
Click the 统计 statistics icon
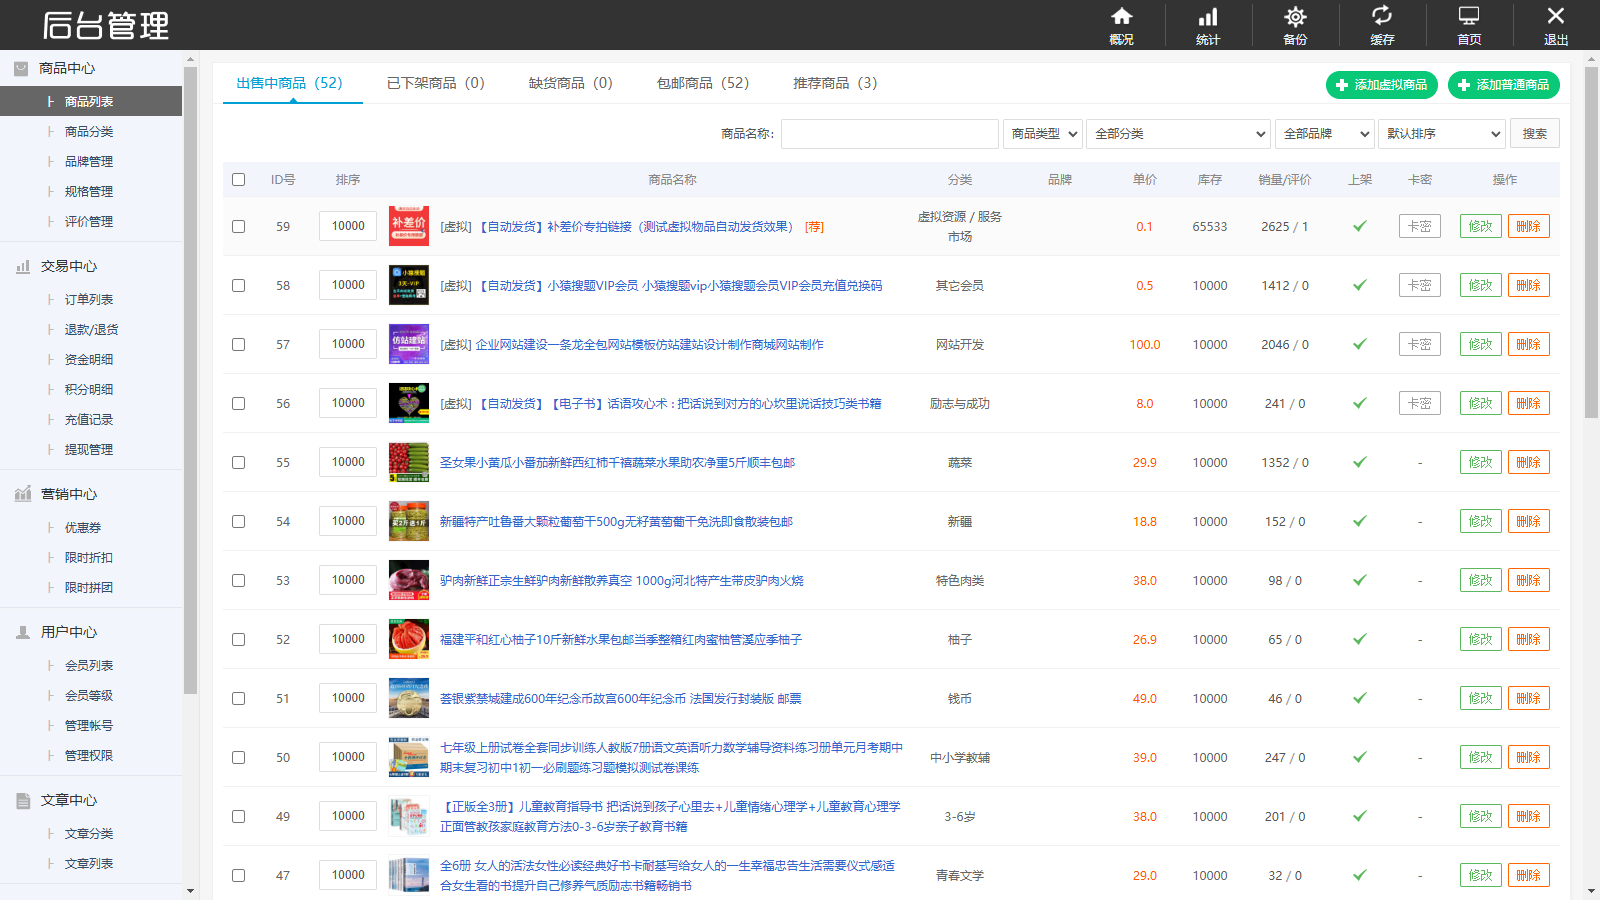click(1208, 25)
